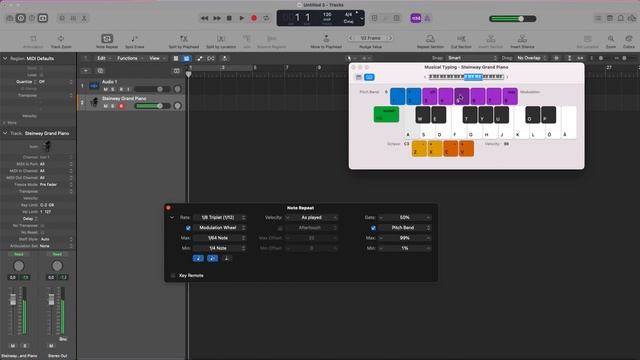Click the Colors toolbar icon
The width and height of the screenshot is (640, 360).
click(629, 39)
